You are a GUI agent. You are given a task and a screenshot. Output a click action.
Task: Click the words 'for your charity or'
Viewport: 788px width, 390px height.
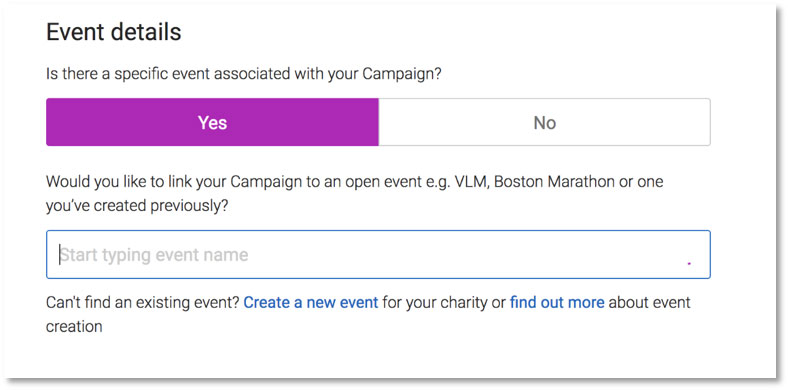[x=444, y=303]
